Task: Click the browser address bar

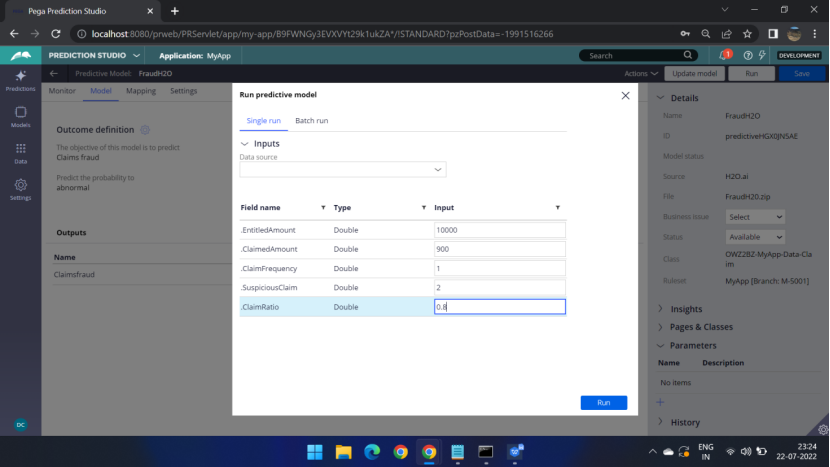Action: [371, 34]
